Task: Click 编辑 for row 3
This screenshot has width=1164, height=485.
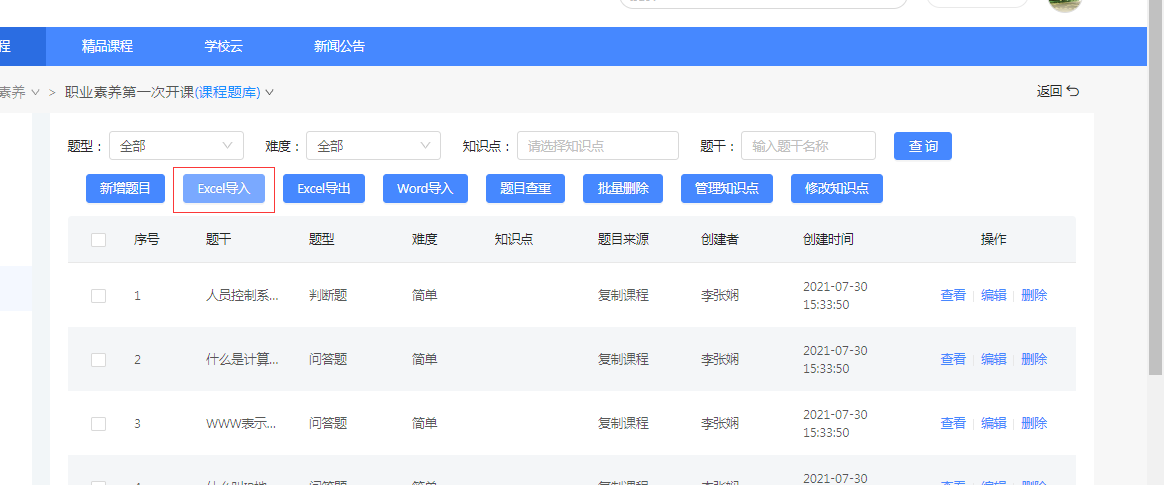Action: (993, 424)
